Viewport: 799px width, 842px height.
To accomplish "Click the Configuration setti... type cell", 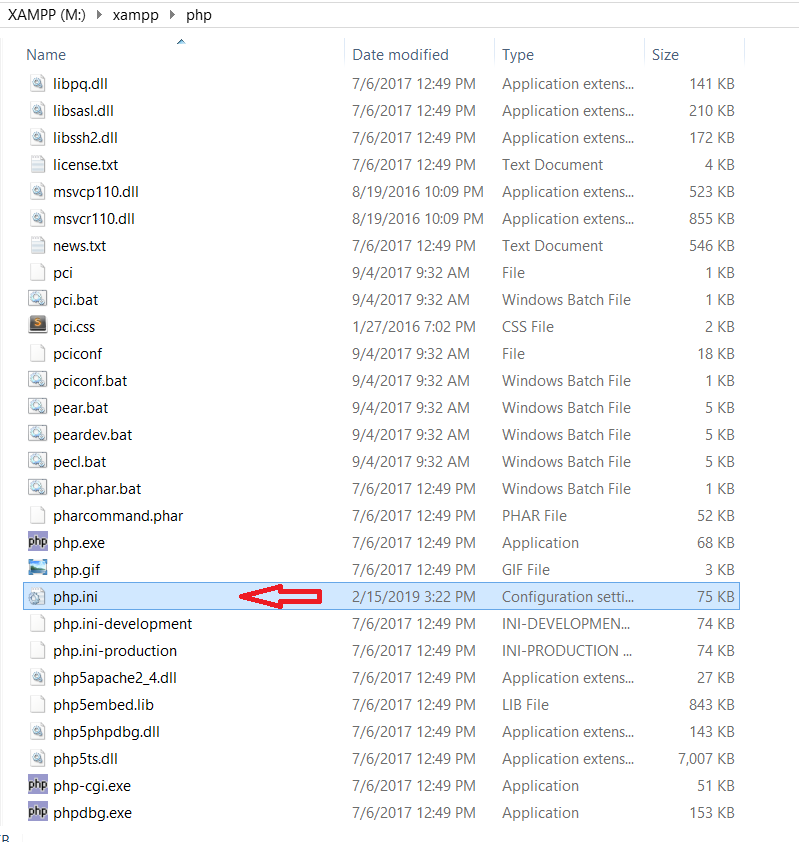I will 568,597.
